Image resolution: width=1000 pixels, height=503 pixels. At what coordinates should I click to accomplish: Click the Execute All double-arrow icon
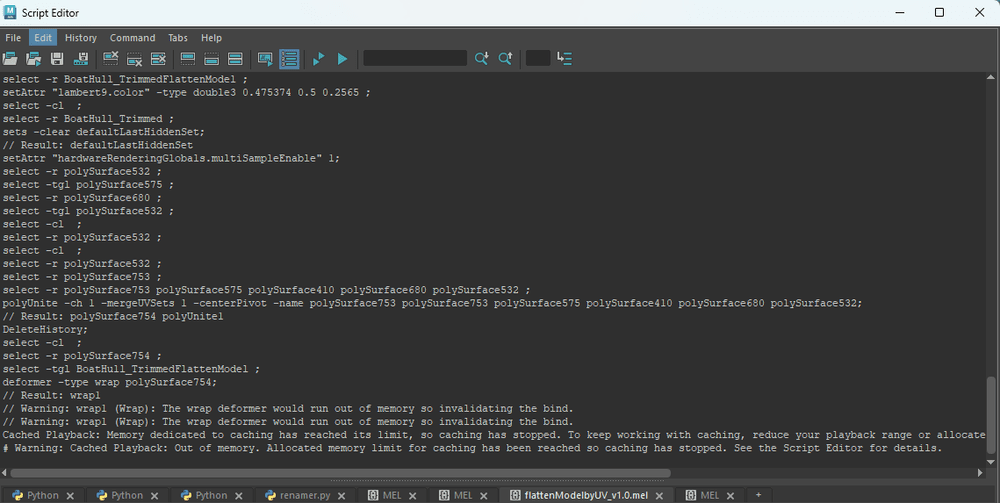click(318, 59)
